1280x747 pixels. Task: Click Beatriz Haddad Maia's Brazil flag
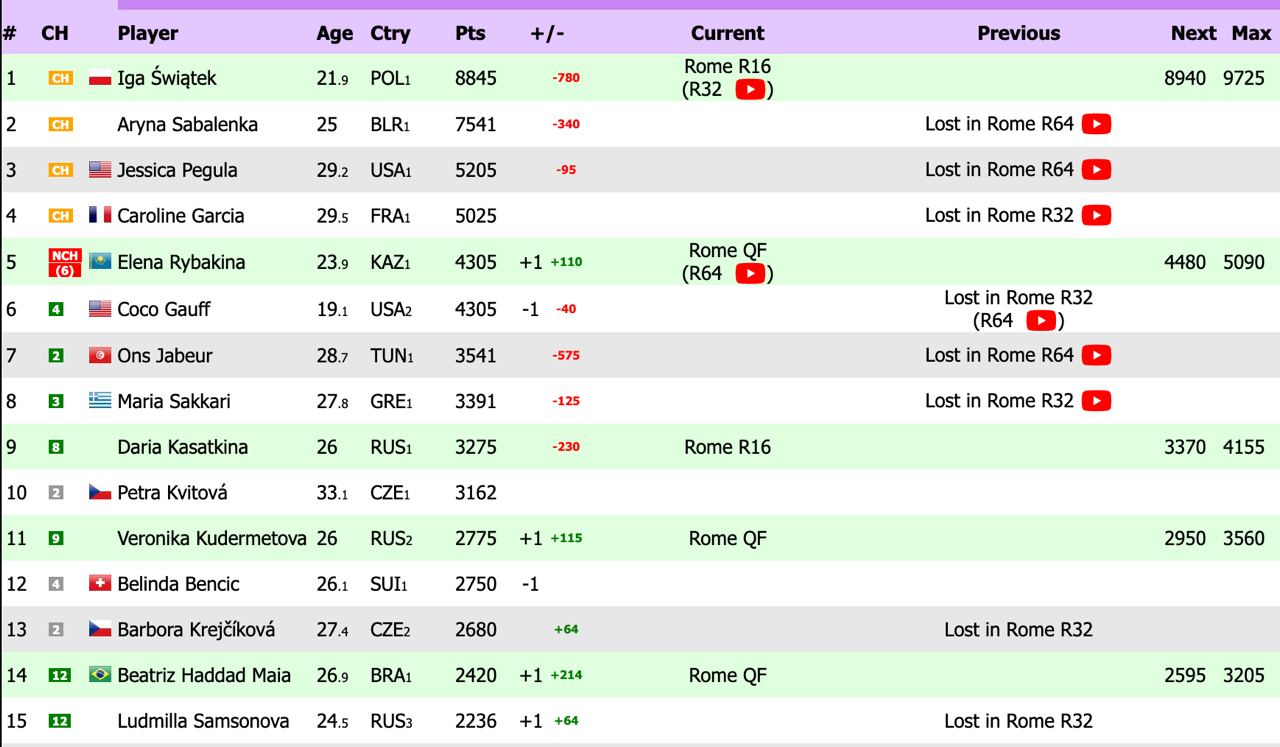[100, 675]
